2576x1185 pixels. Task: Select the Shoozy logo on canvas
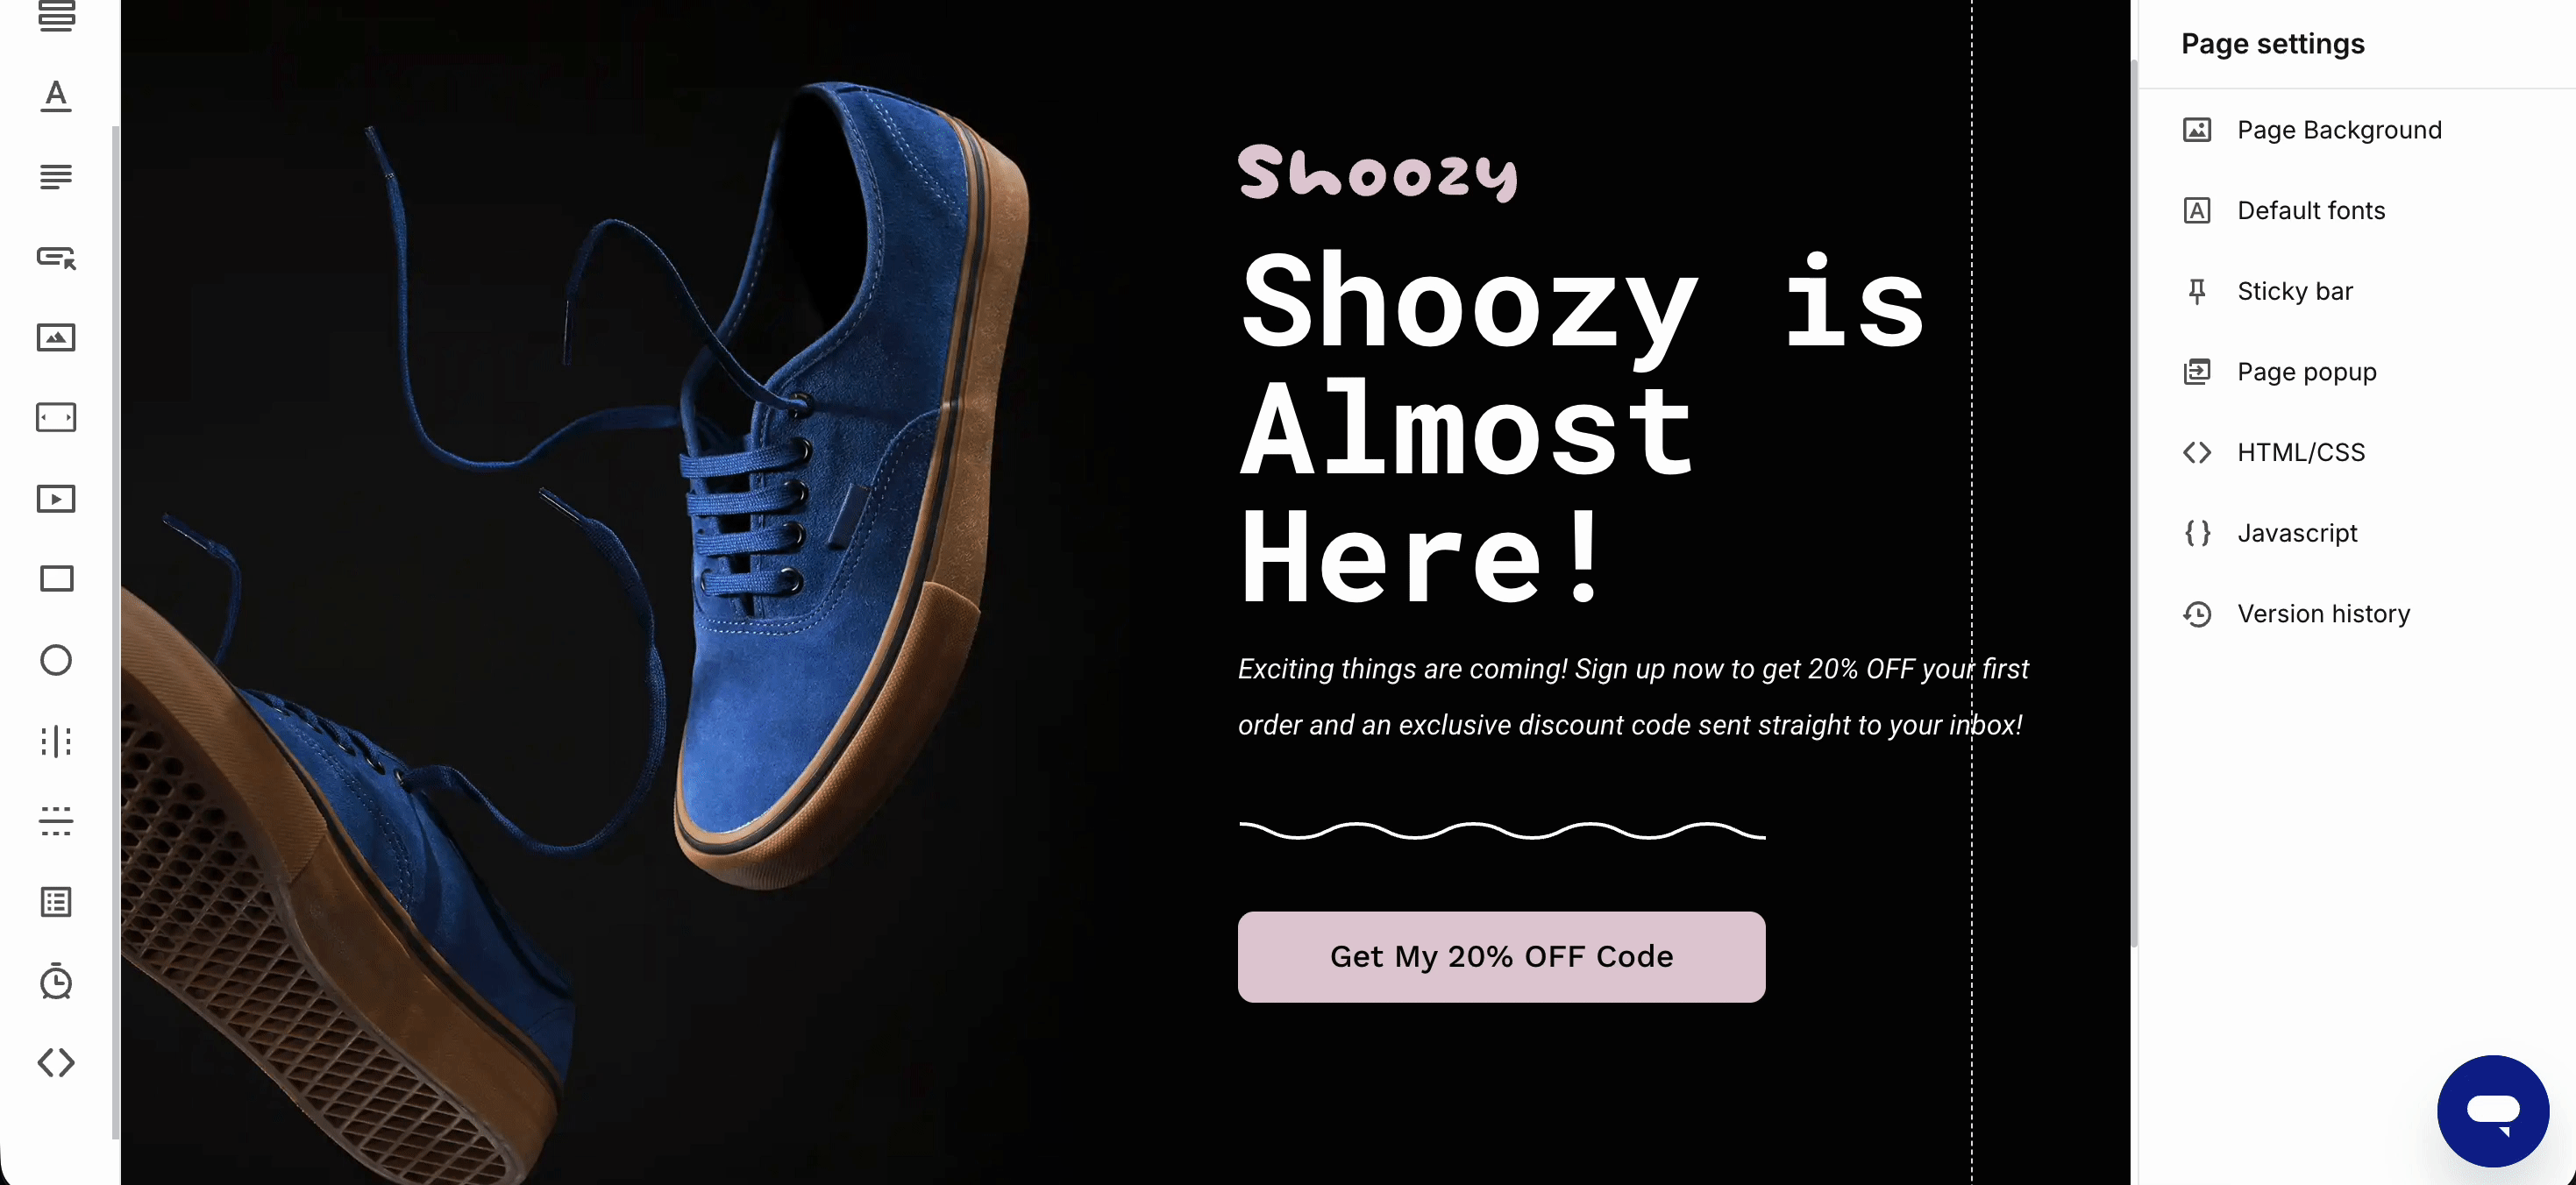pyautogui.click(x=1377, y=173)
